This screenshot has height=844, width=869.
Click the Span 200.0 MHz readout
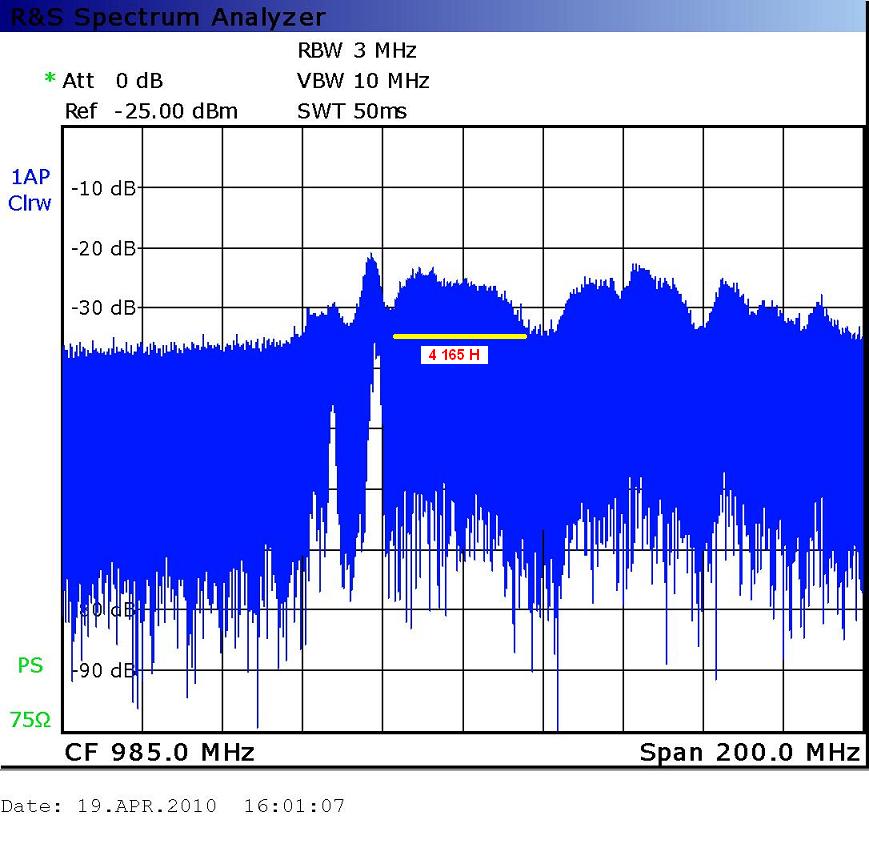tap(749, 752)
